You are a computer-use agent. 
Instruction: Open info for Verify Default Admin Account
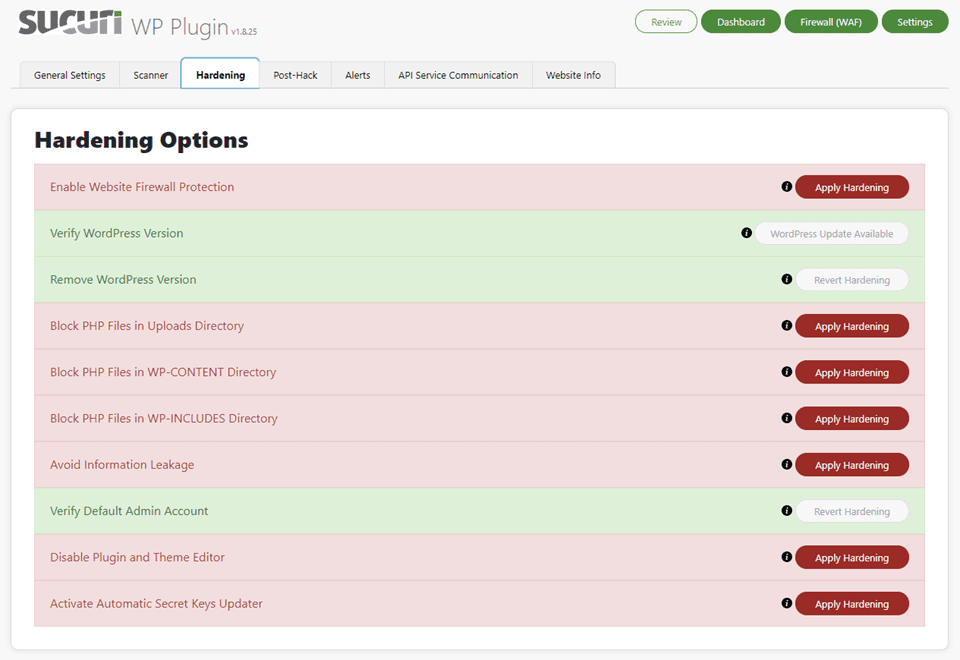click(787, 510)
